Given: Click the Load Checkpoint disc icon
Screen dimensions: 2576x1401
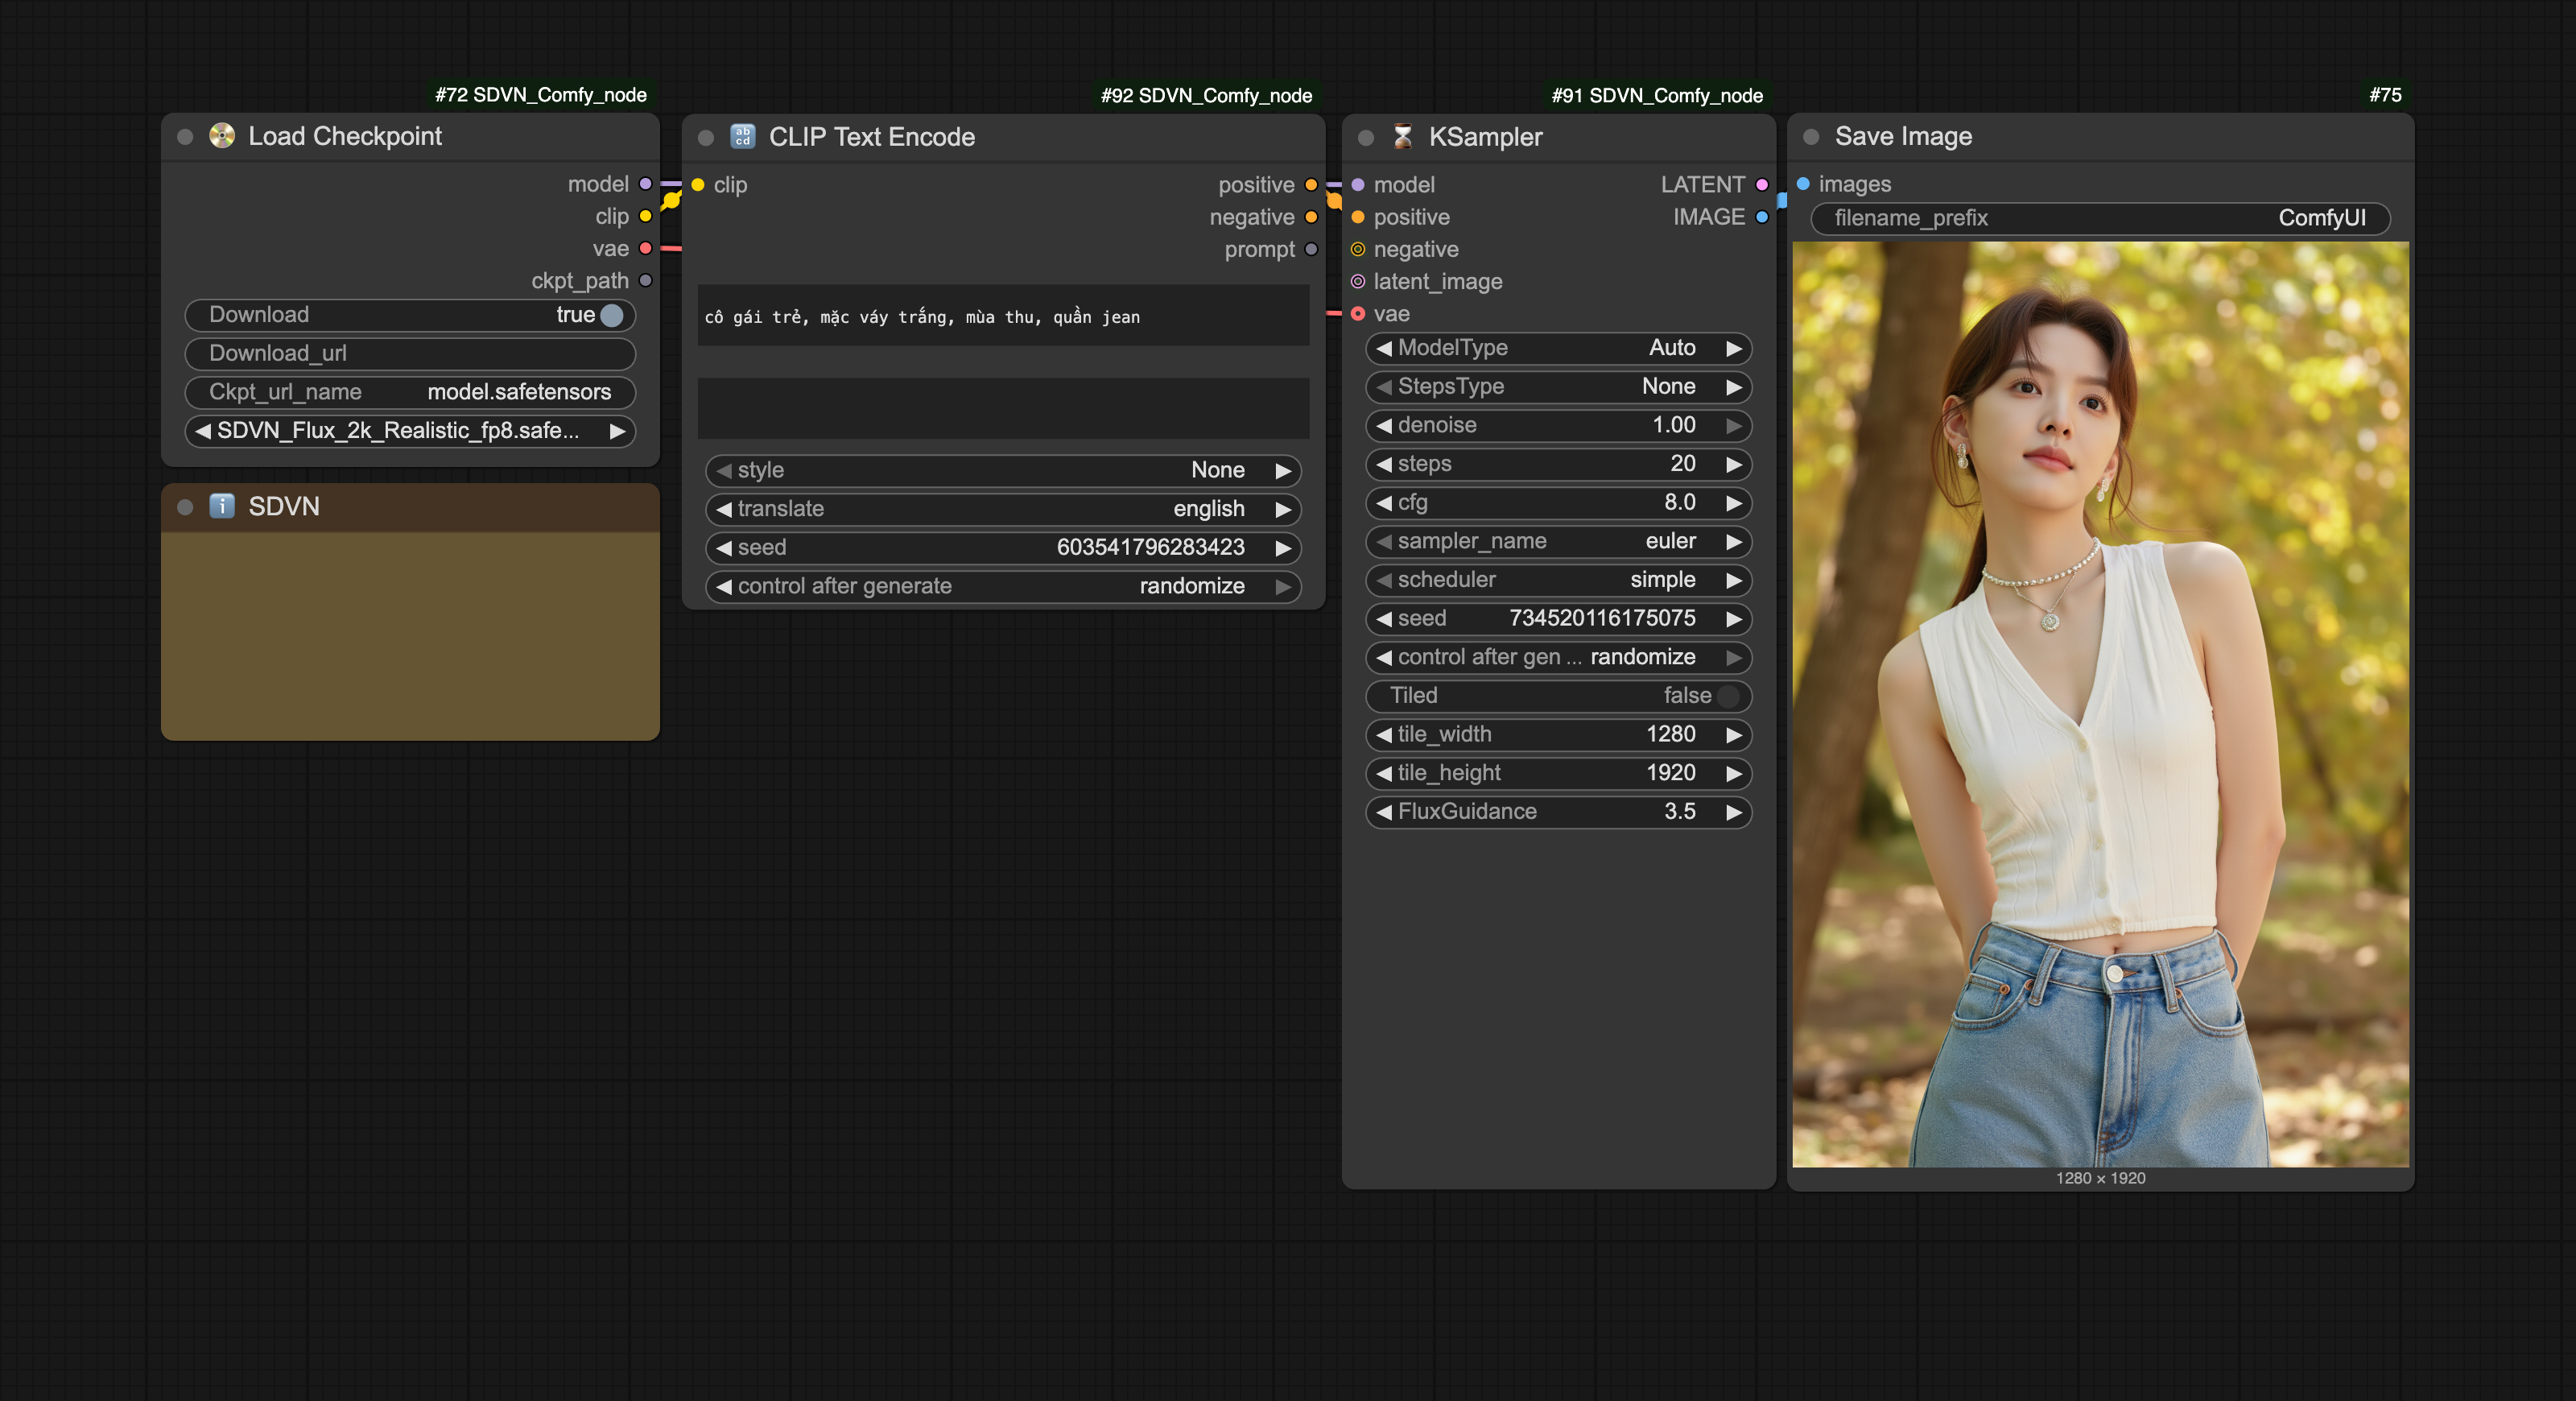Looking at the screenshot, I should (x=222, y=136).
